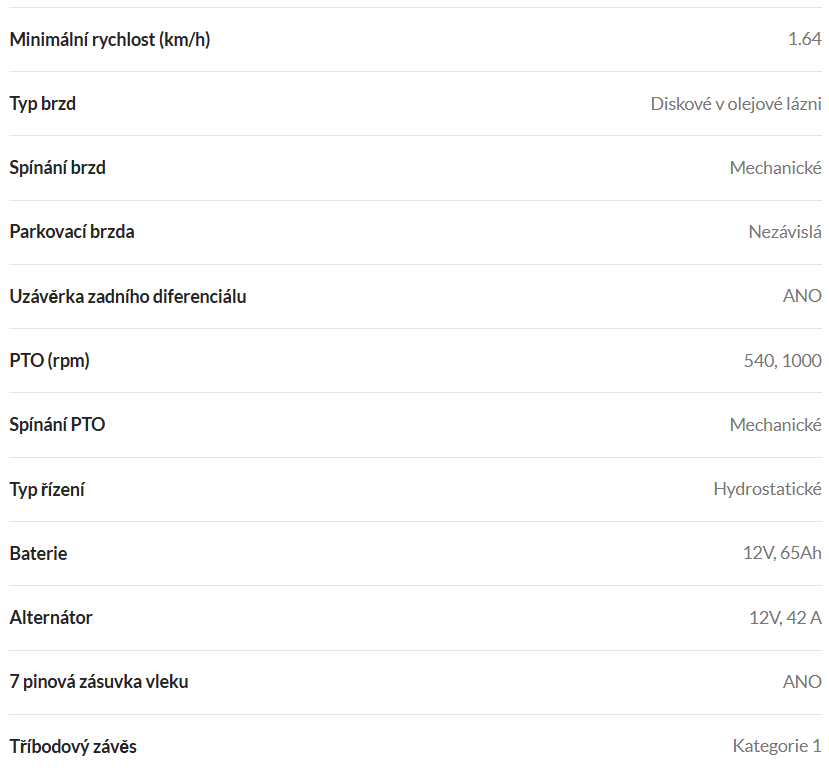Click the 12V, 42 A alternator value
The width and height of the screenshot is (829, 770).
click(785, 618)
